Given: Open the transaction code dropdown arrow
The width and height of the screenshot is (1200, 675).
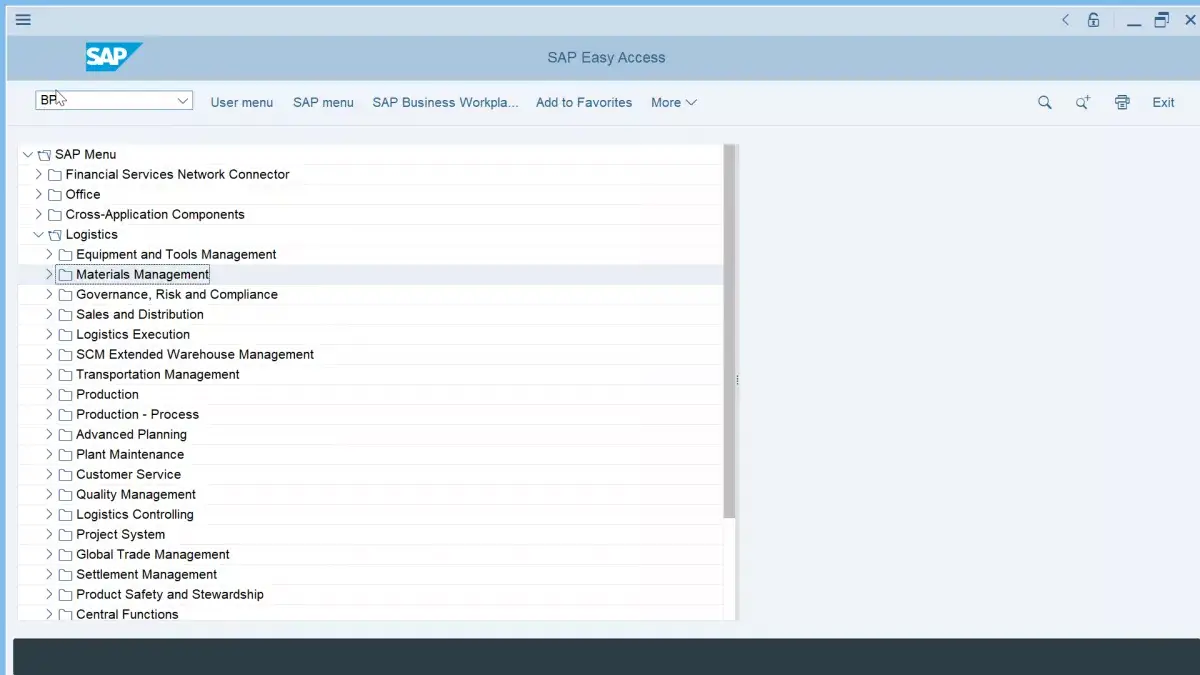Looking at the screenshot, I should (x=183, y=100).
